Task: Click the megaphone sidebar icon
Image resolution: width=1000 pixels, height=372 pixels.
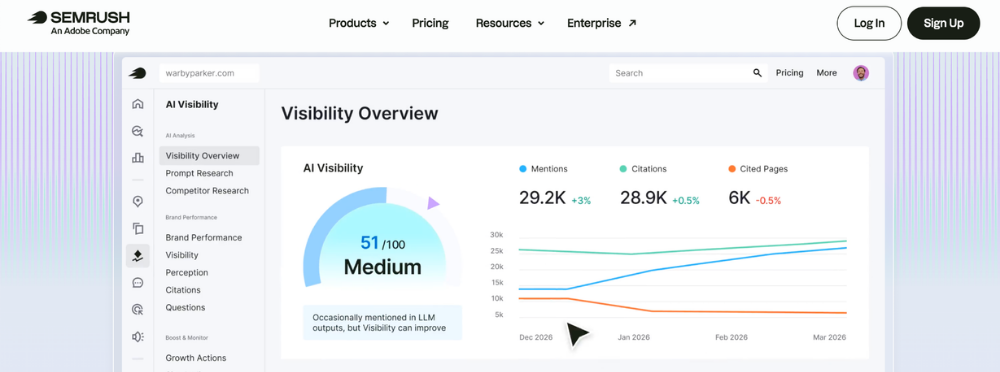Action: point(138,336)
